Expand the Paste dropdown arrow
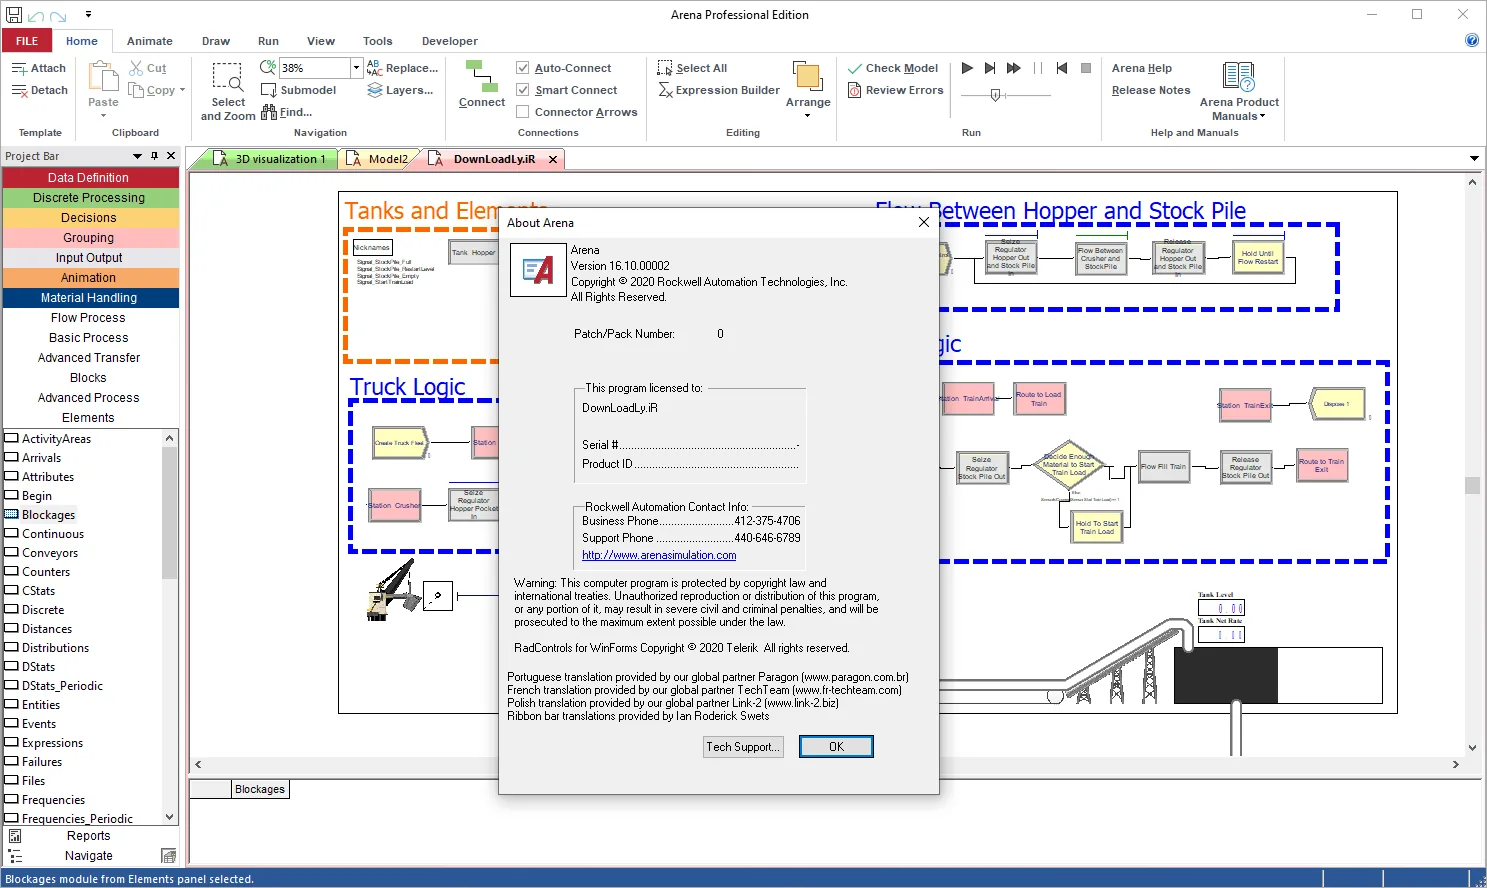Screen dimensions: 1487x888 [103, 116]
